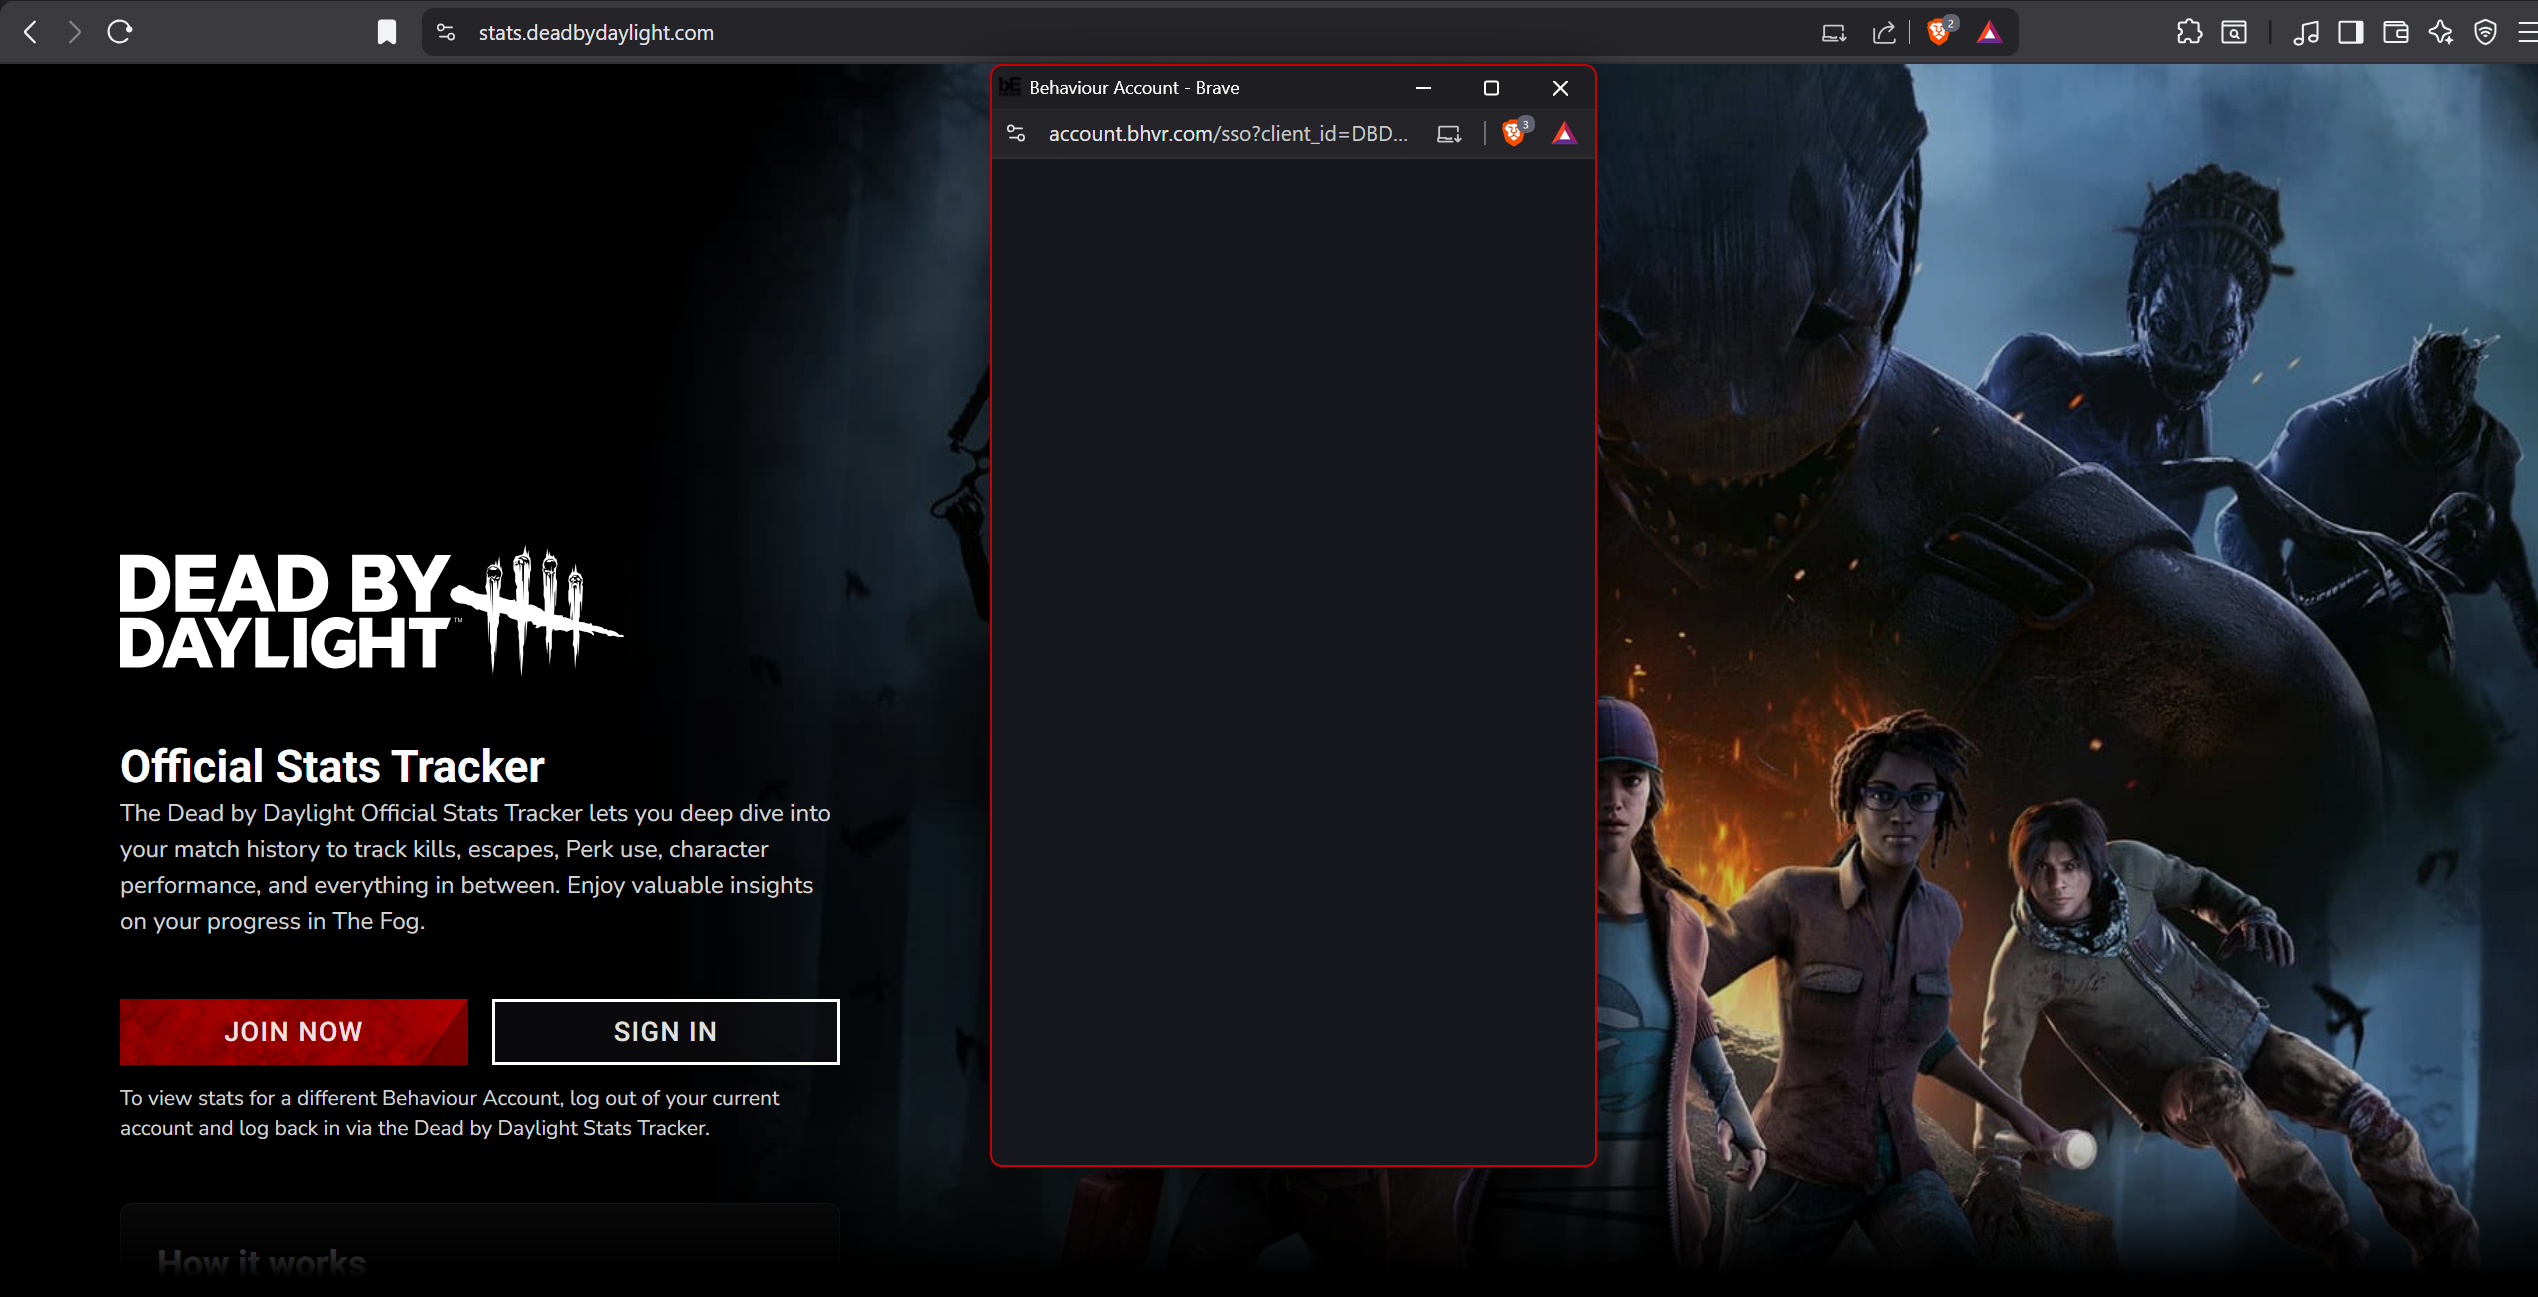View site information for main page
The width and height of the screenshot is (2538, 1297).
click(x=446, y=32)
